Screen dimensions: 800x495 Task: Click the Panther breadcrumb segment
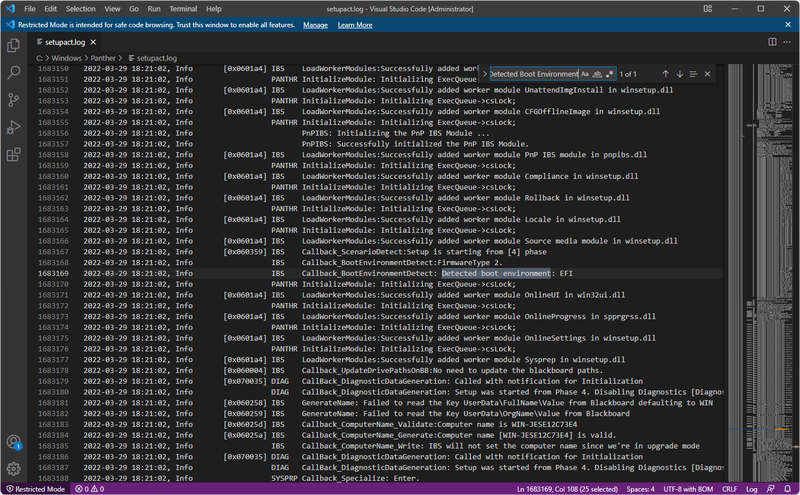(x=103, y=58)
